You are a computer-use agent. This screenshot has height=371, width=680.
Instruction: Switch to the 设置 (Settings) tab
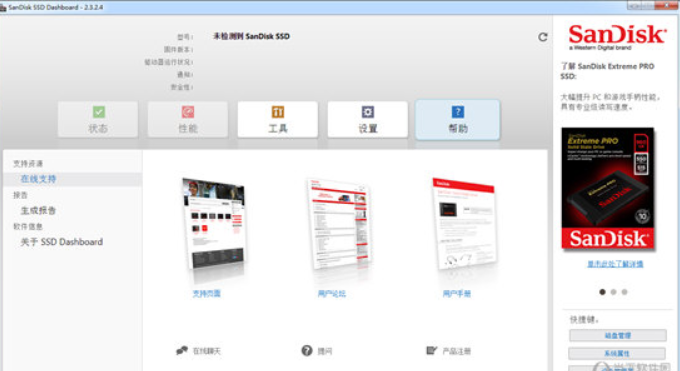pyautogui.click(x=368, y=120)
